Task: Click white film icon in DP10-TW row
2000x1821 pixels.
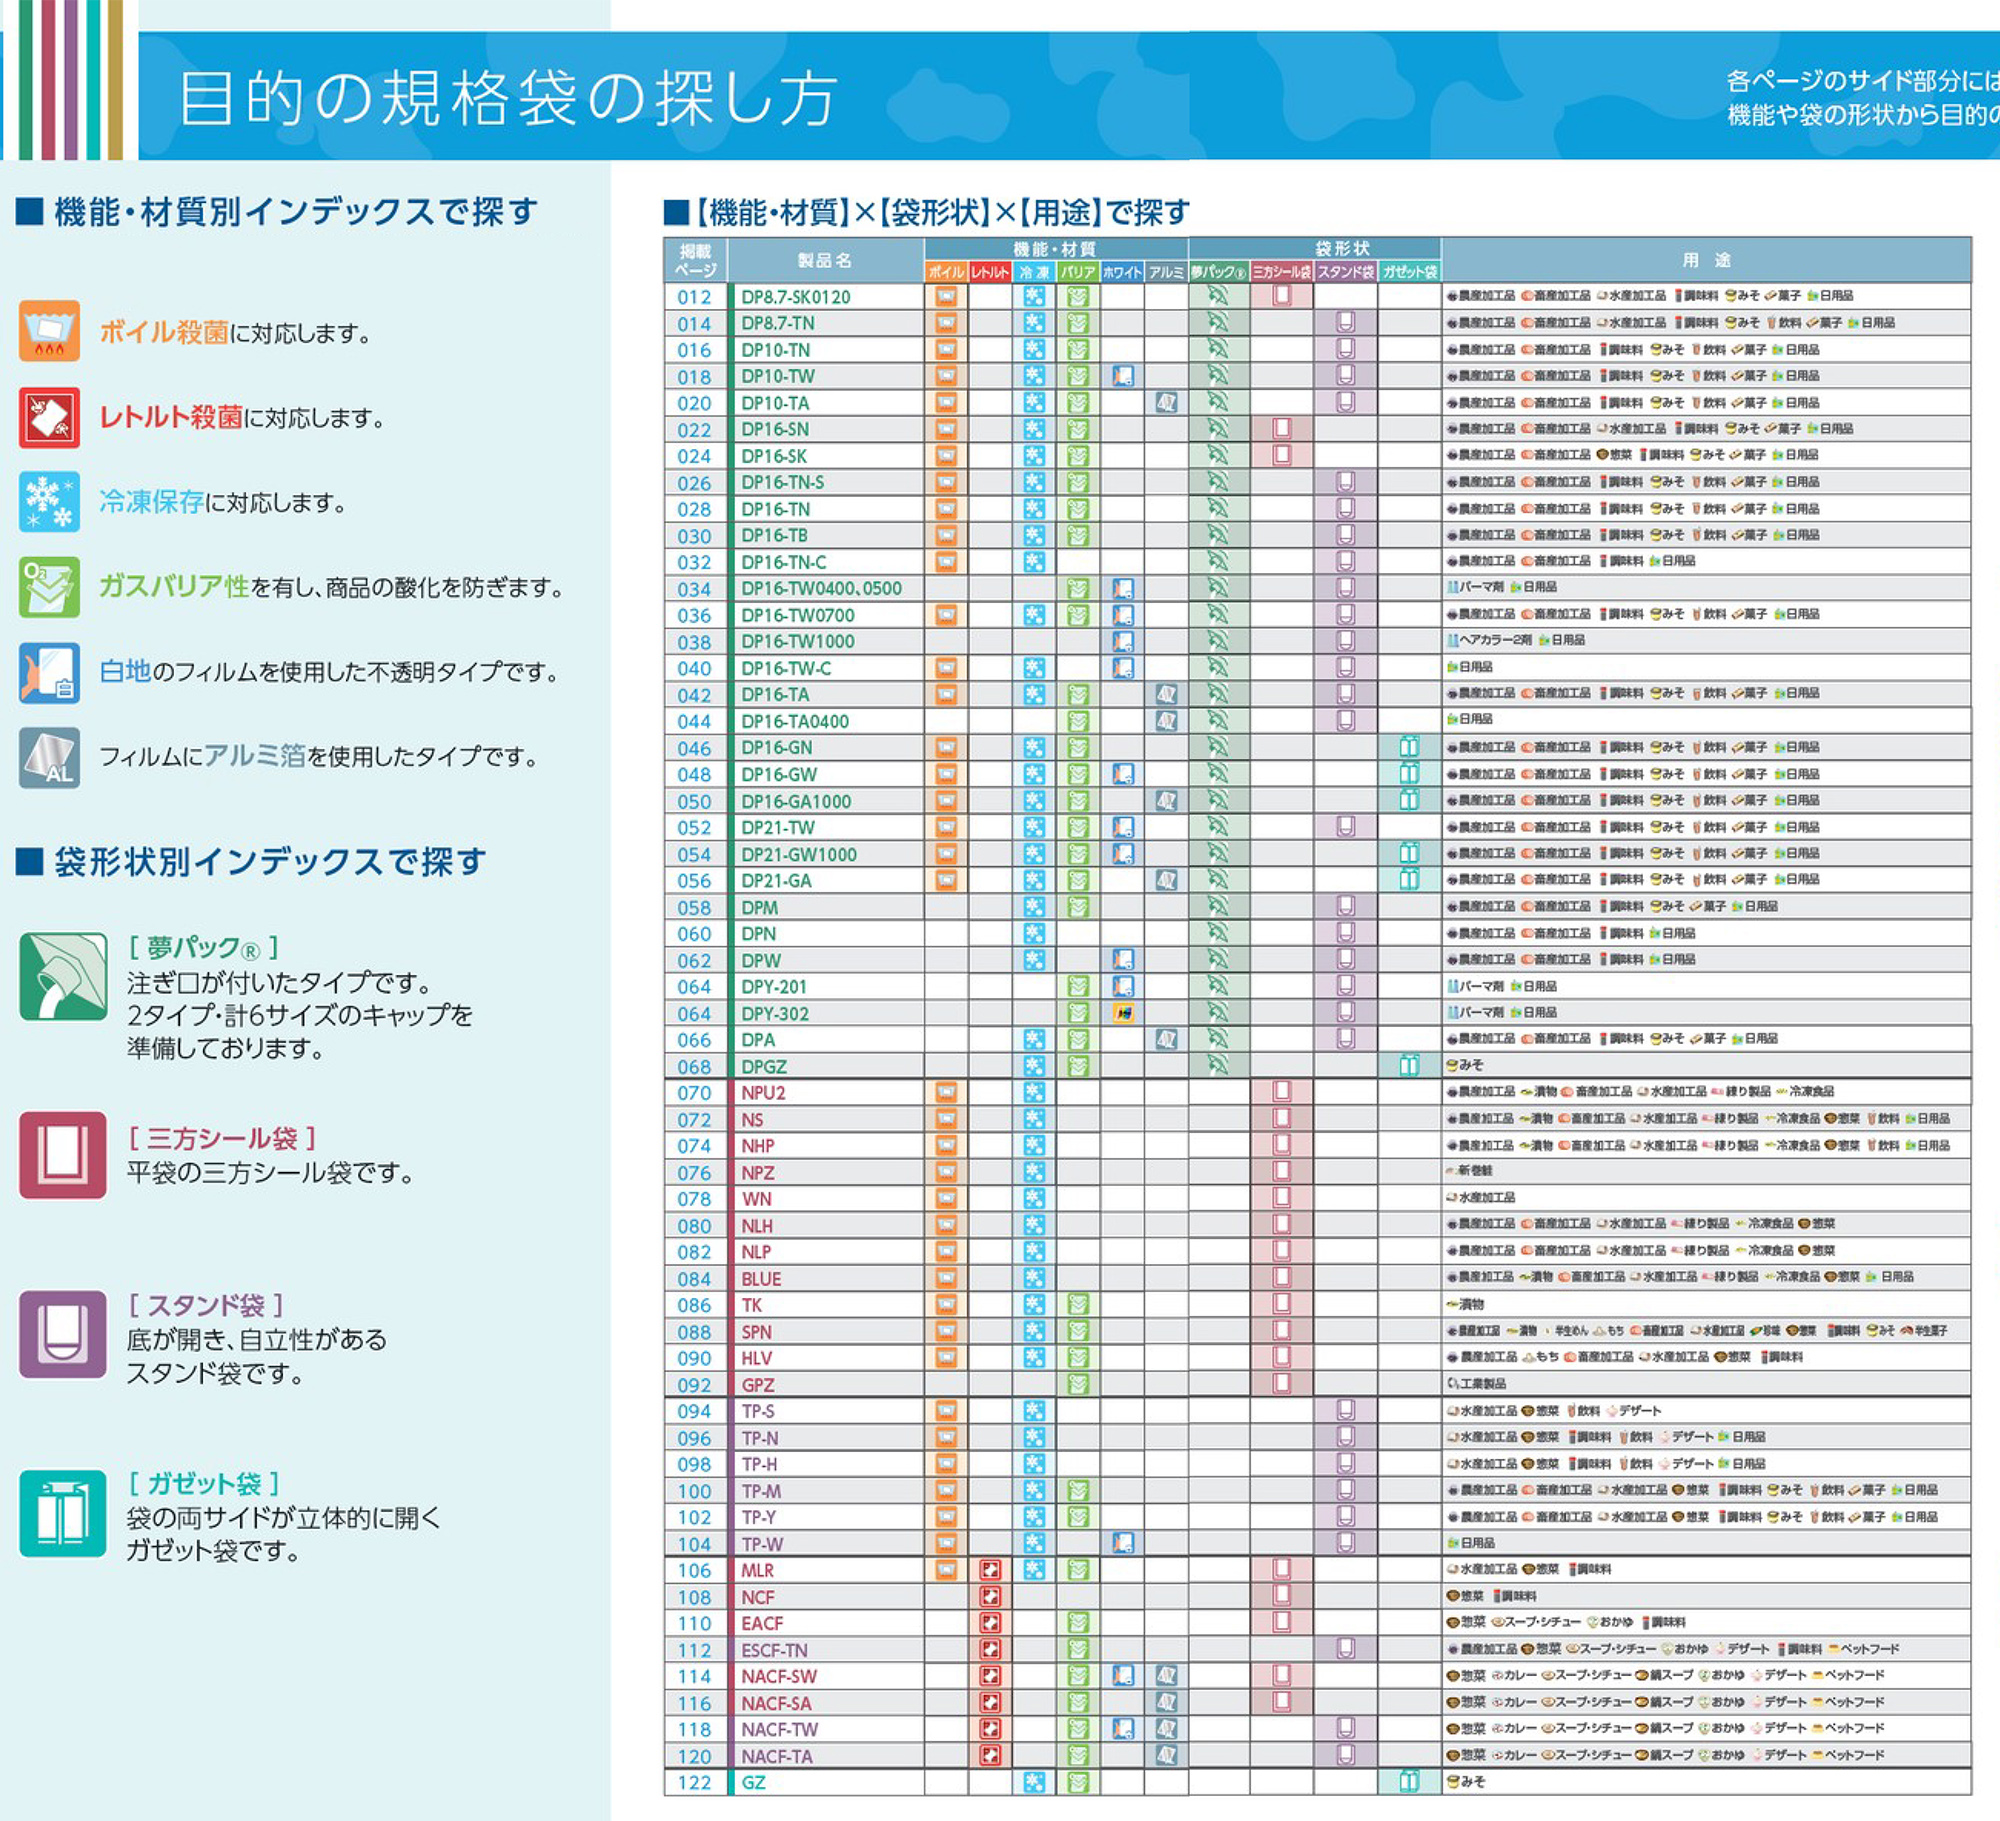Action: [1123, 376]
